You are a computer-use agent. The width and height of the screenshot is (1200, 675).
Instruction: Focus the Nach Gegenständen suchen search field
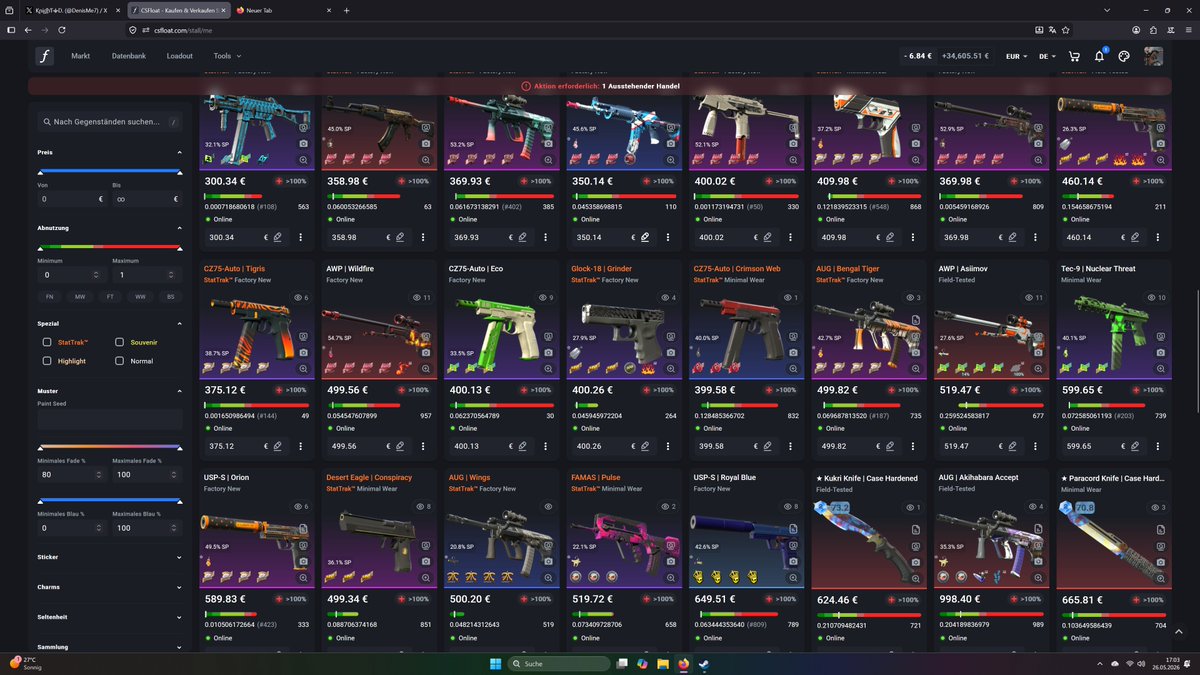click(x=110, y=121)
